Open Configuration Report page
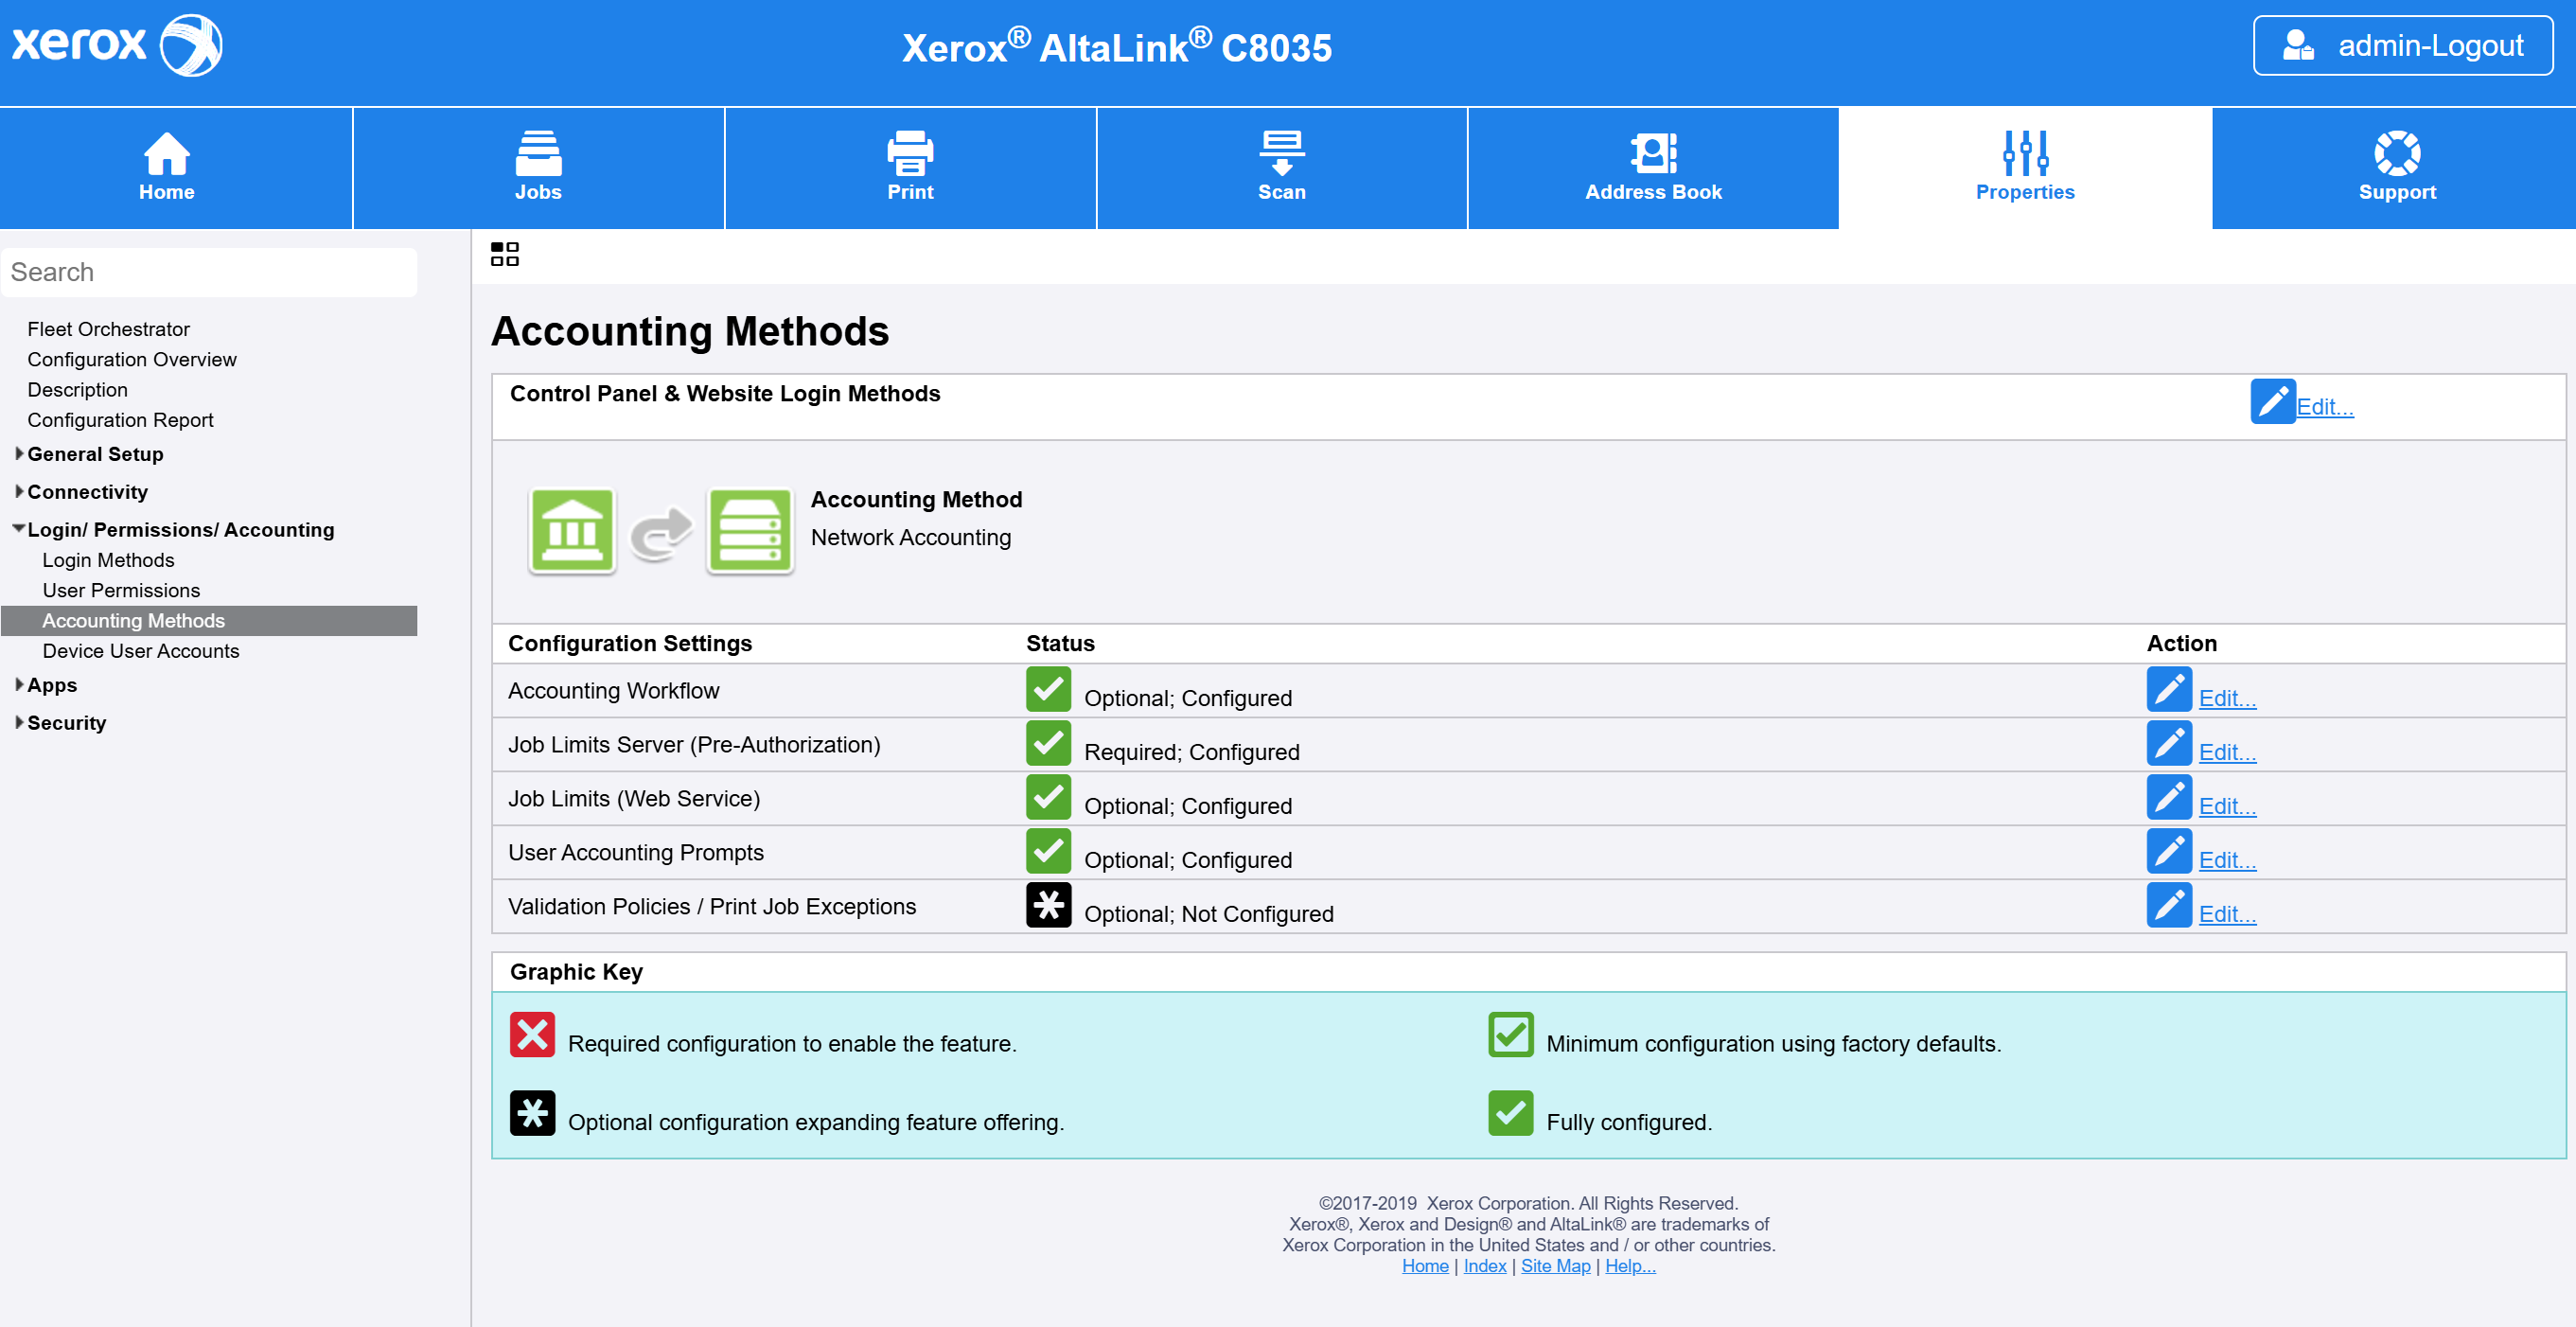The image size is (2576, 1327). pos(120,420)
